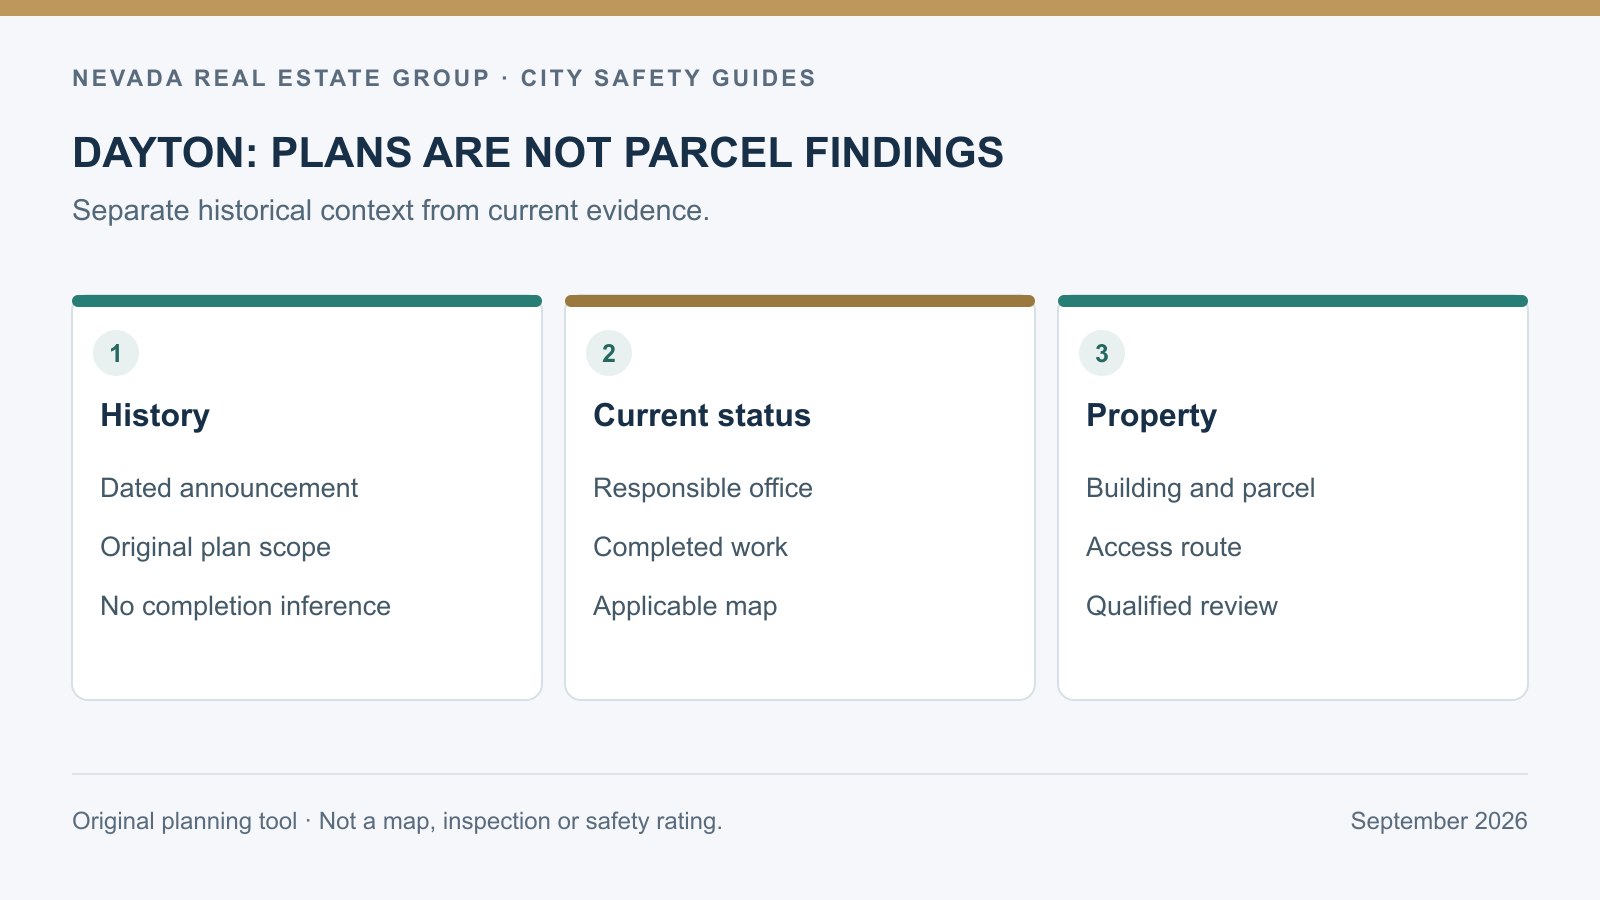Click the Dated announcement item
The image size is (1600, 900).
pyautogui.click(x=229, y=488)
